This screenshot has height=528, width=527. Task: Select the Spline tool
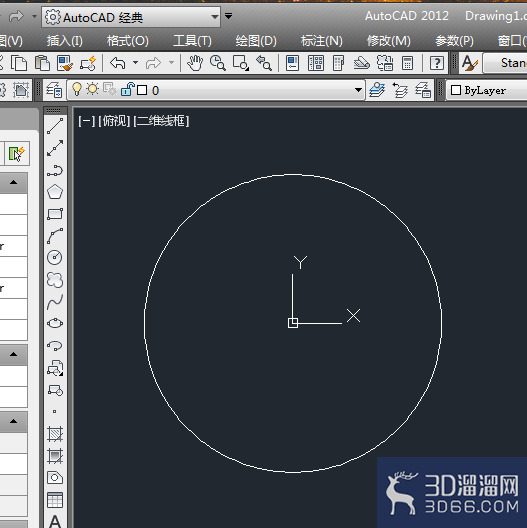tap(55, 302)
